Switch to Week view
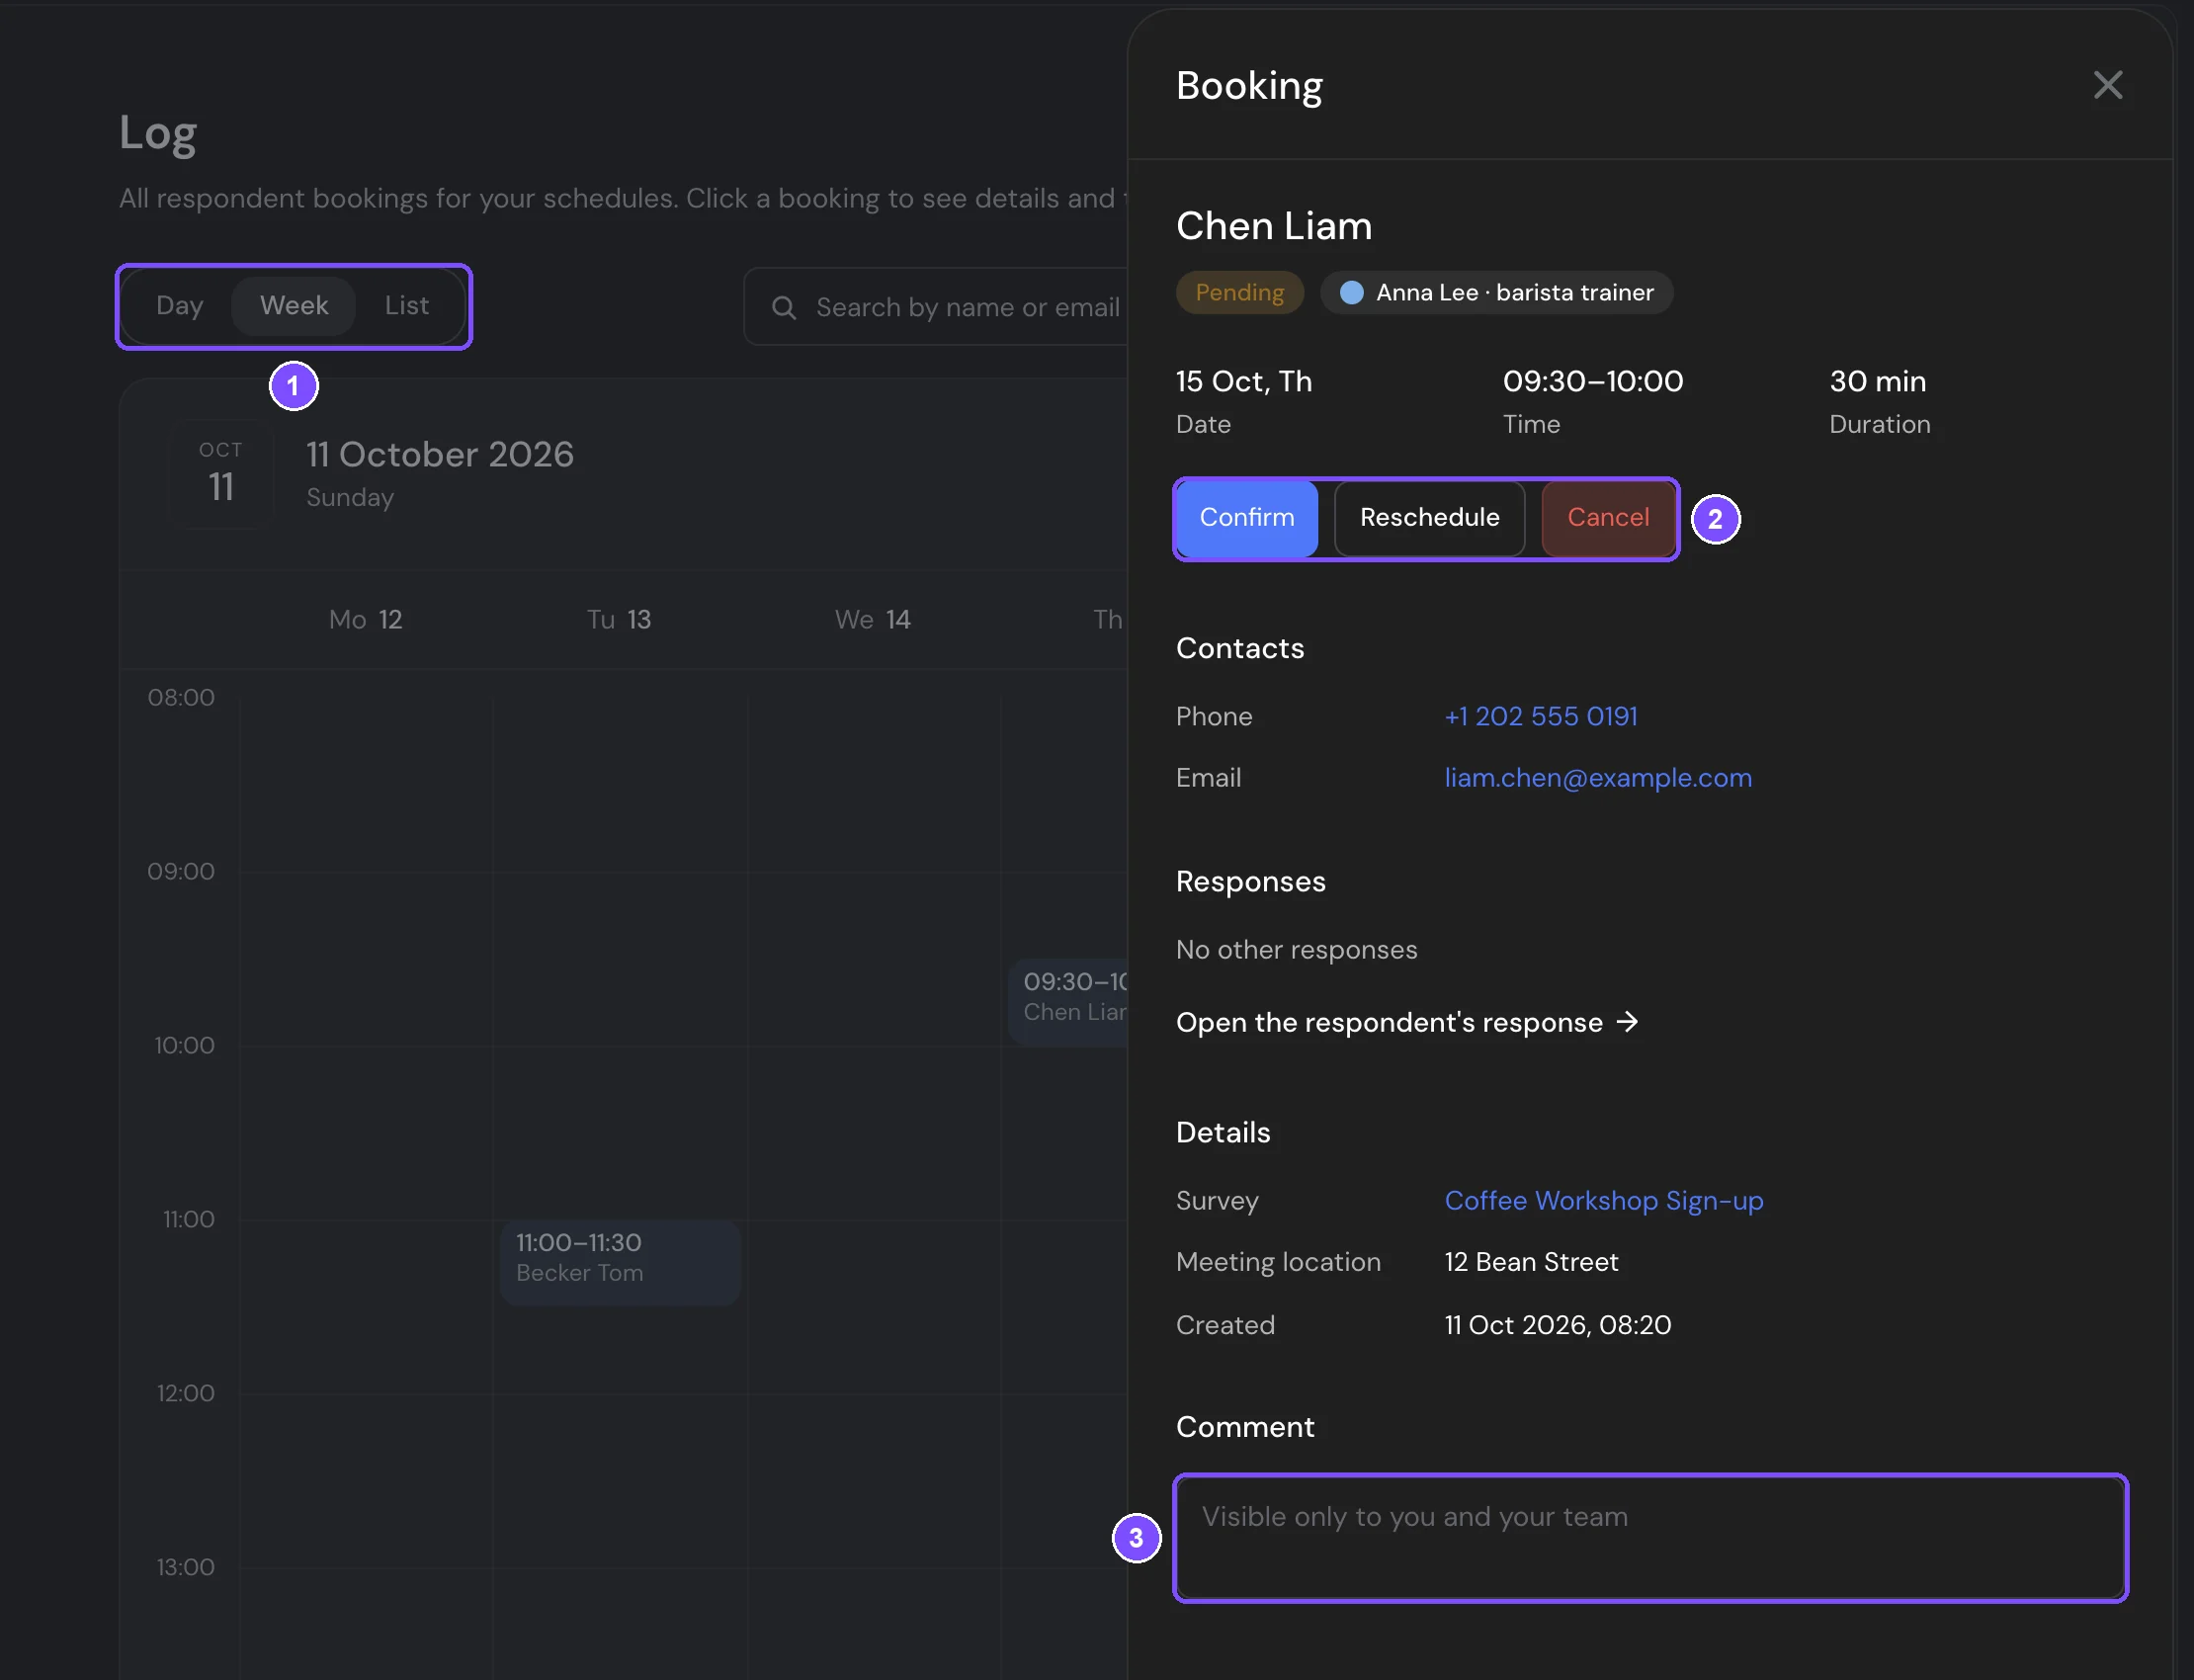The width and height of the screenshot is (2194, 1680). click(294, 305)
